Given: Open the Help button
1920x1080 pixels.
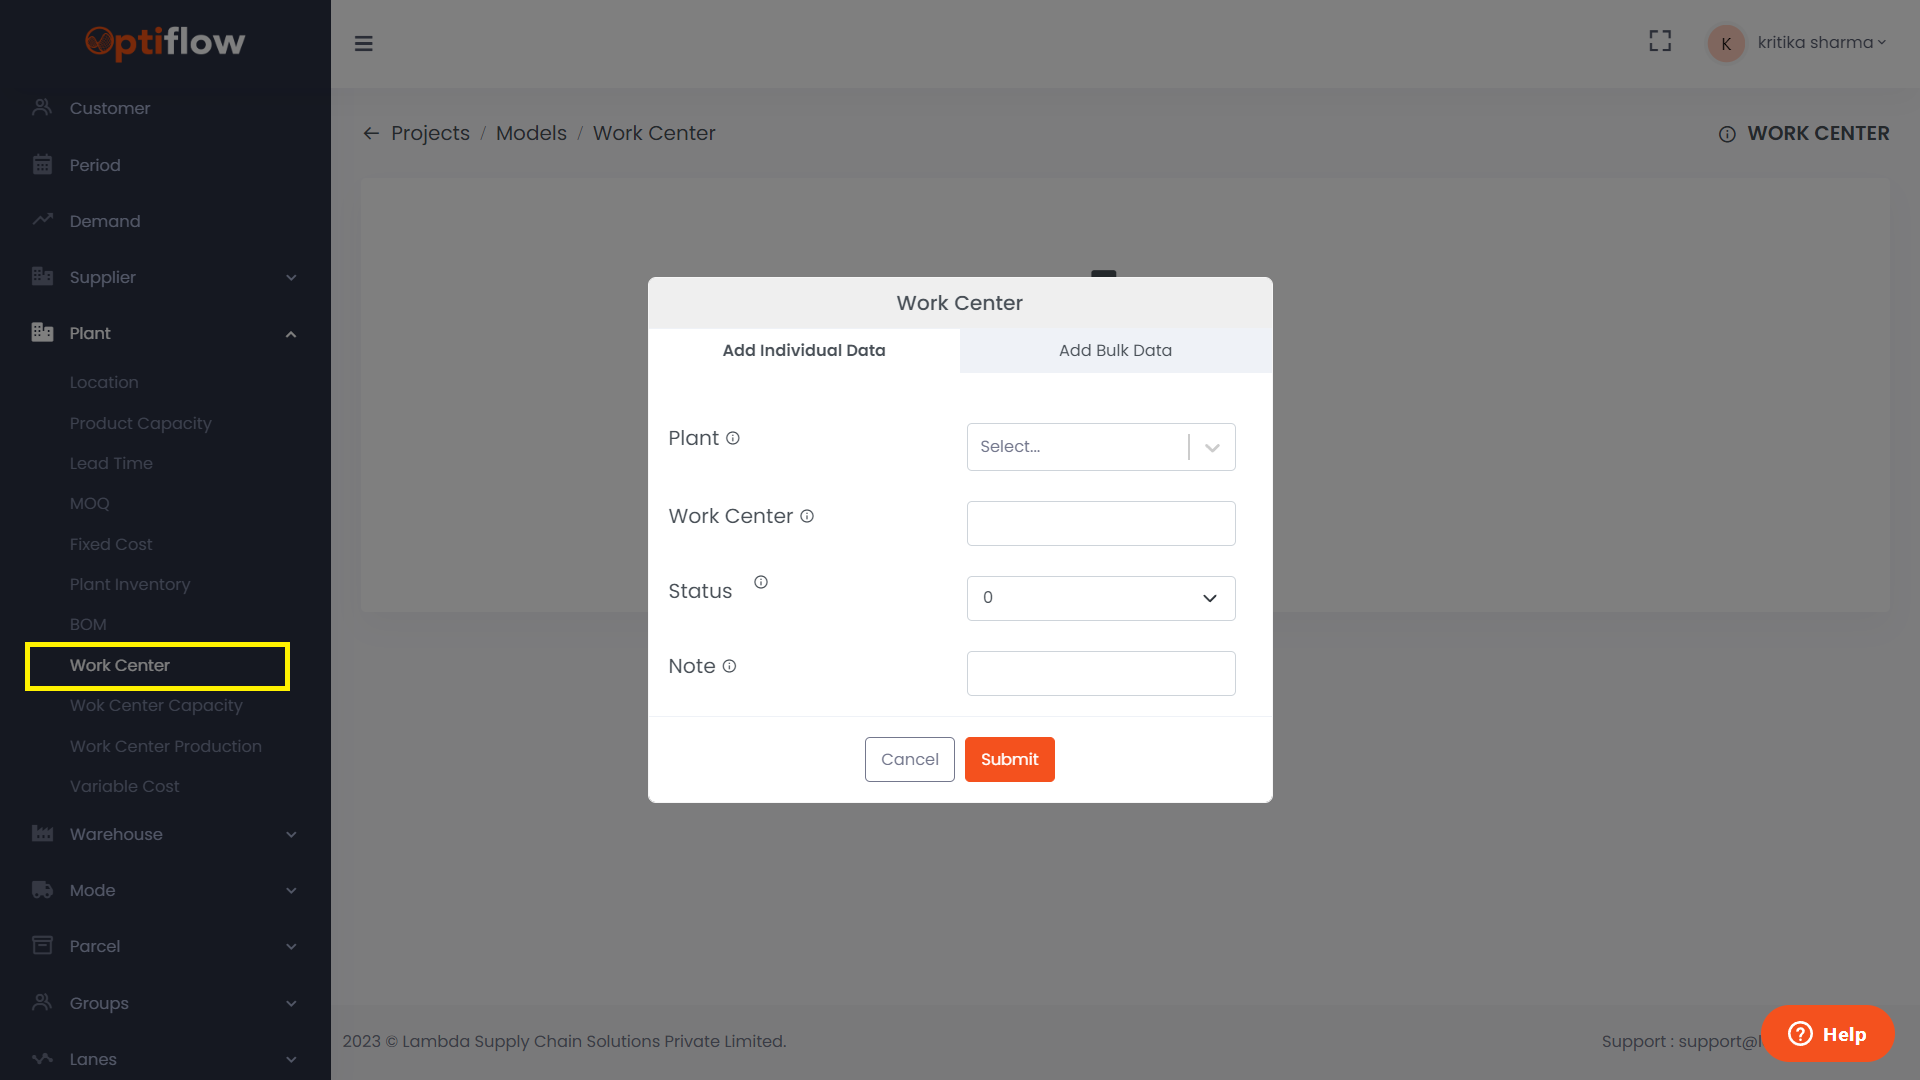Looking at the screenshot, I should pos(1827,1034).
